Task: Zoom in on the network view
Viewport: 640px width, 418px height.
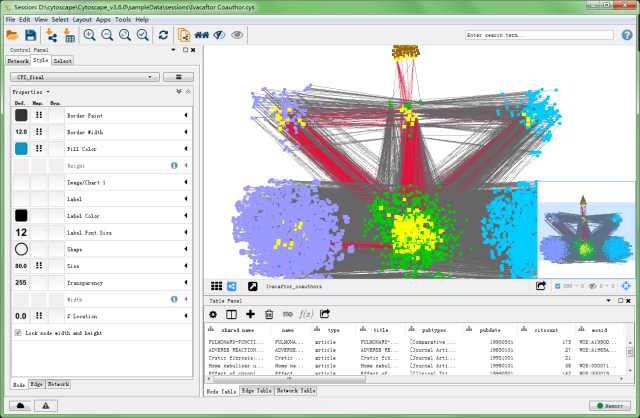Action: tap(90, 35)
